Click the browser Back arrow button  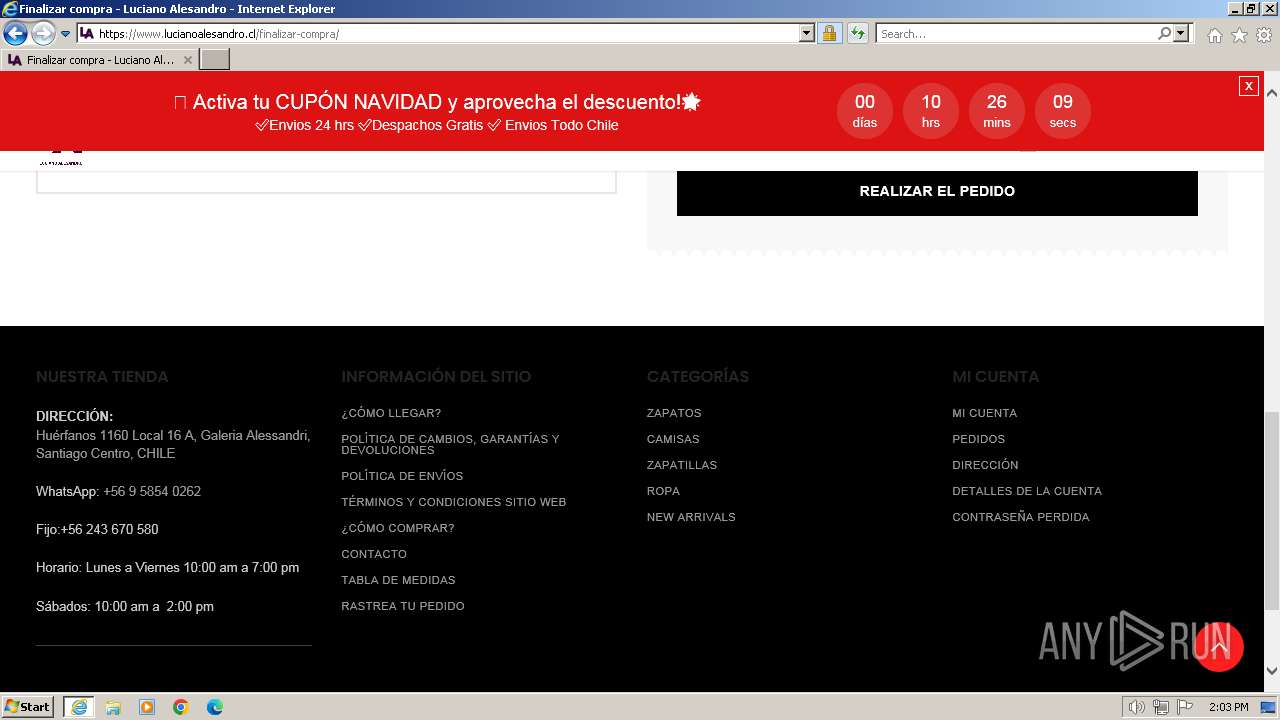[x=15, y=33]
